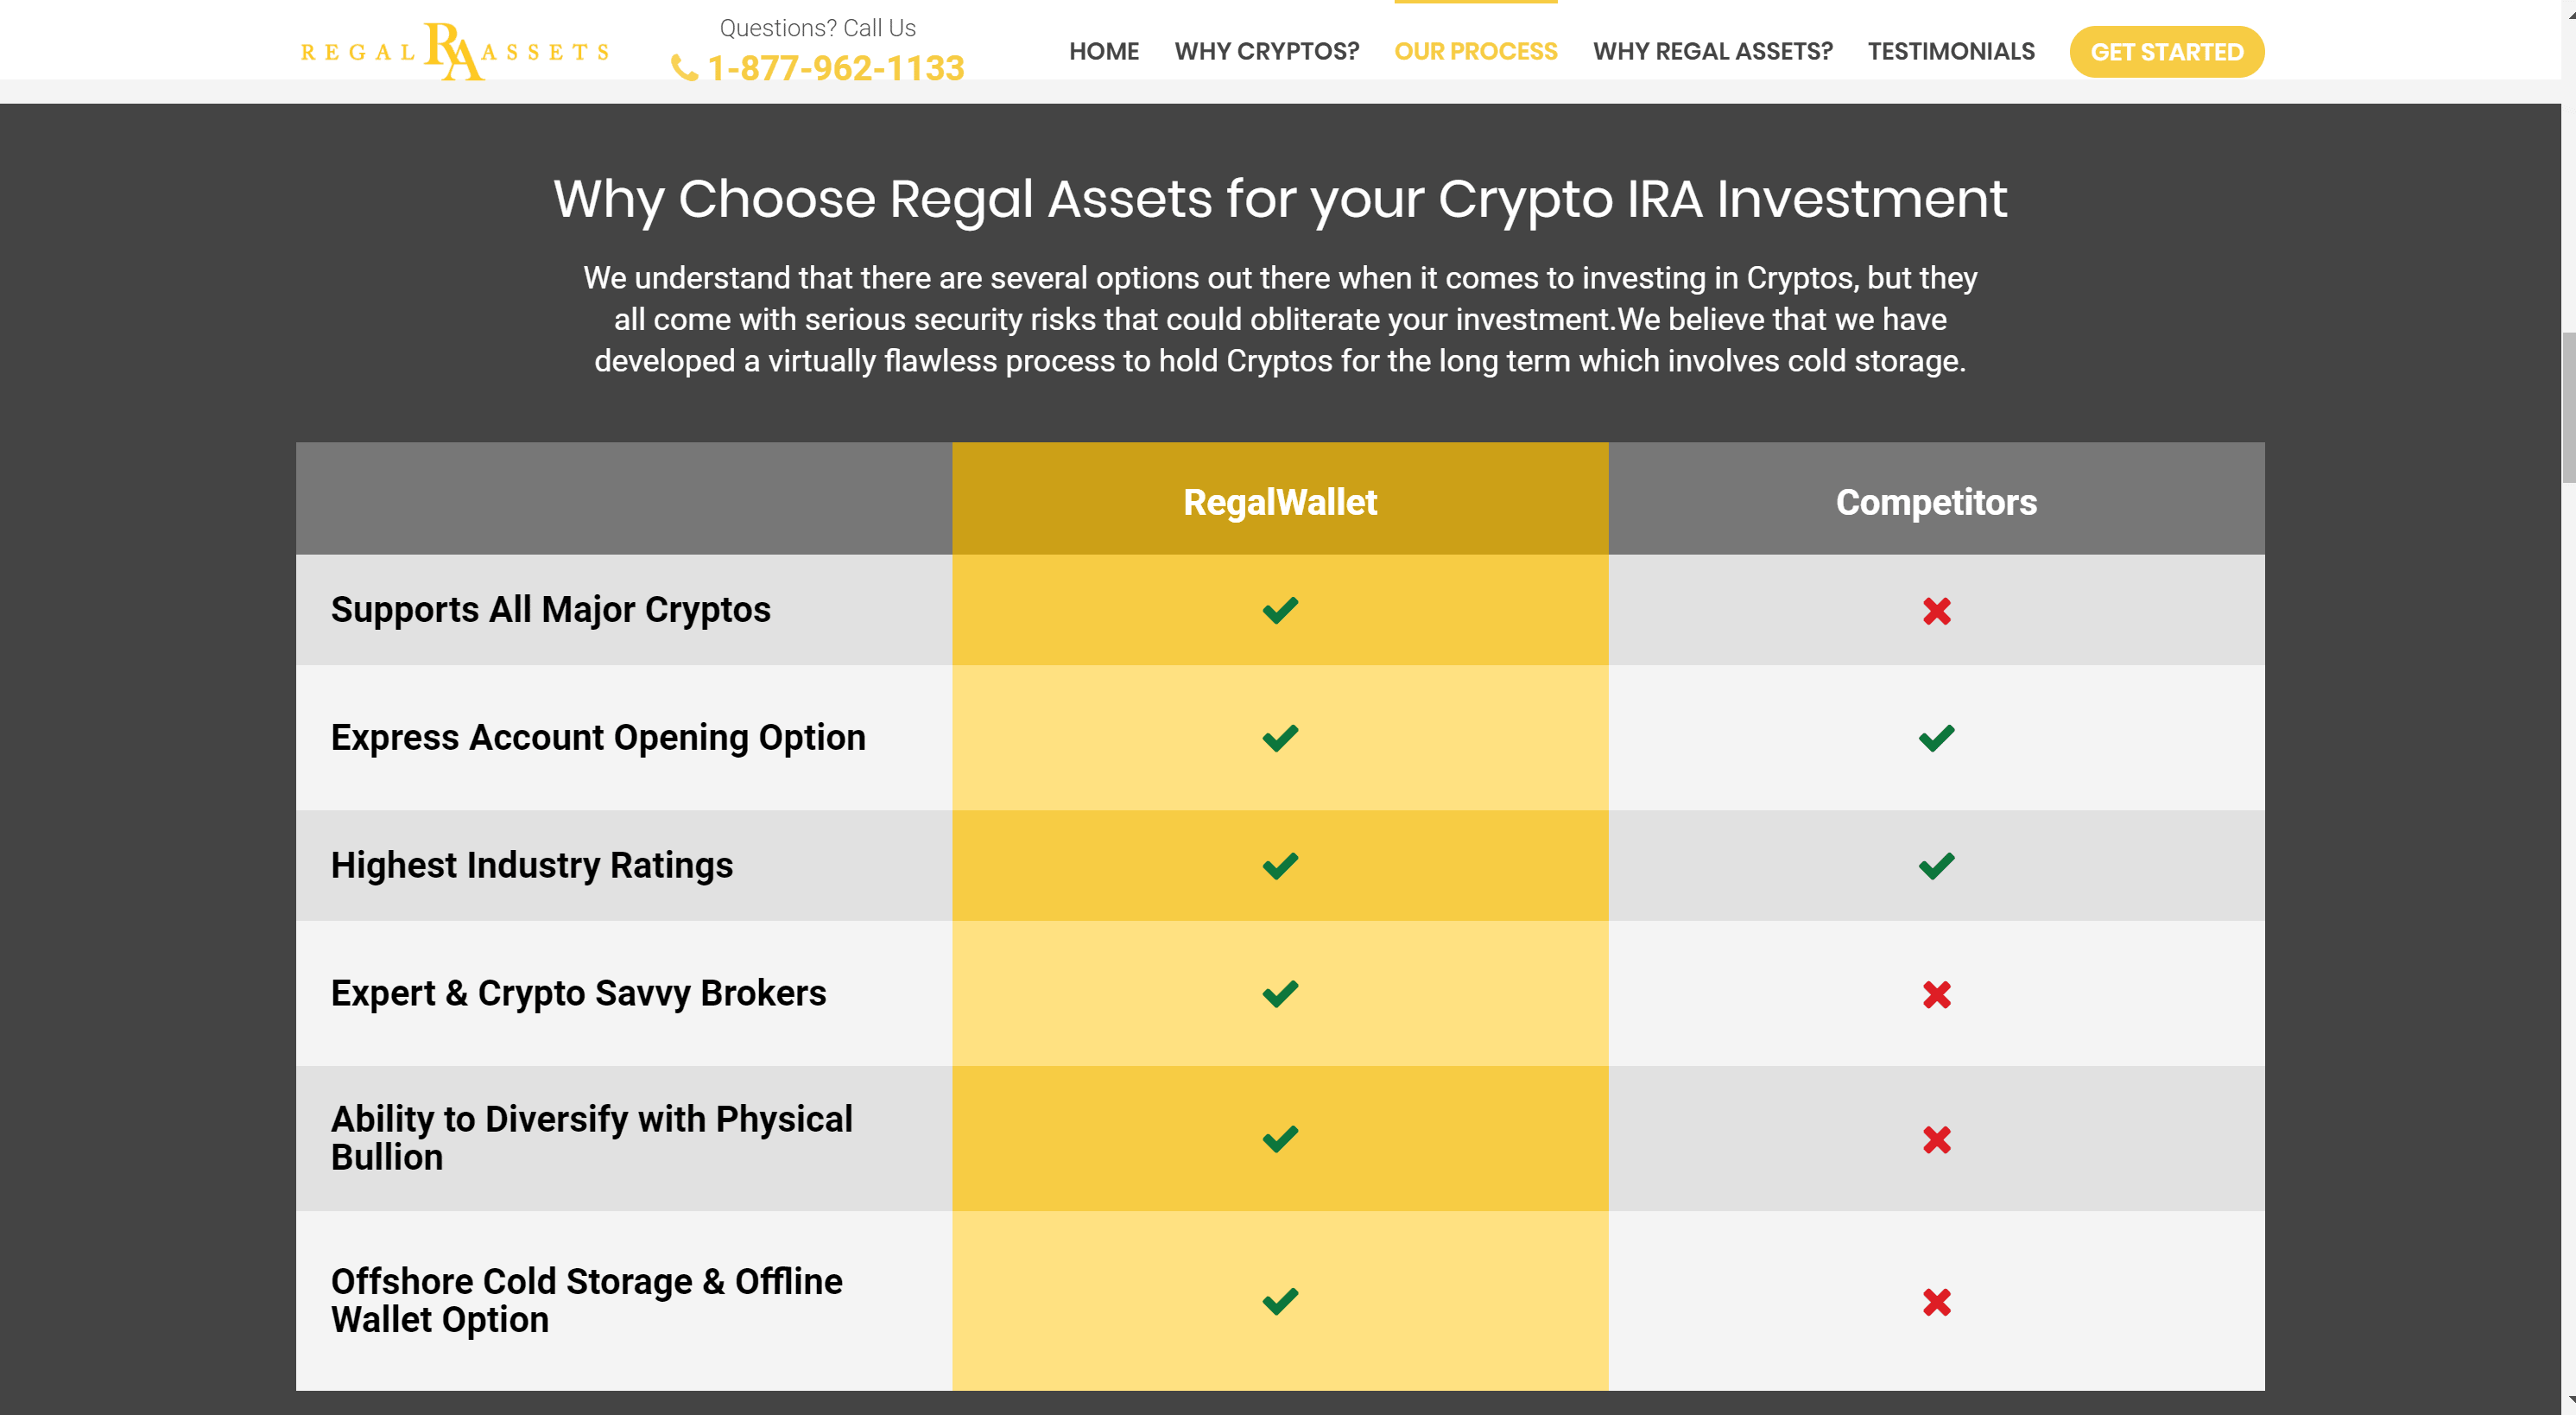Click RegalWallet checkmark for Physical Bullion row
The width and height of the screenshot is (2576, 1415).
point(1280,1139)
